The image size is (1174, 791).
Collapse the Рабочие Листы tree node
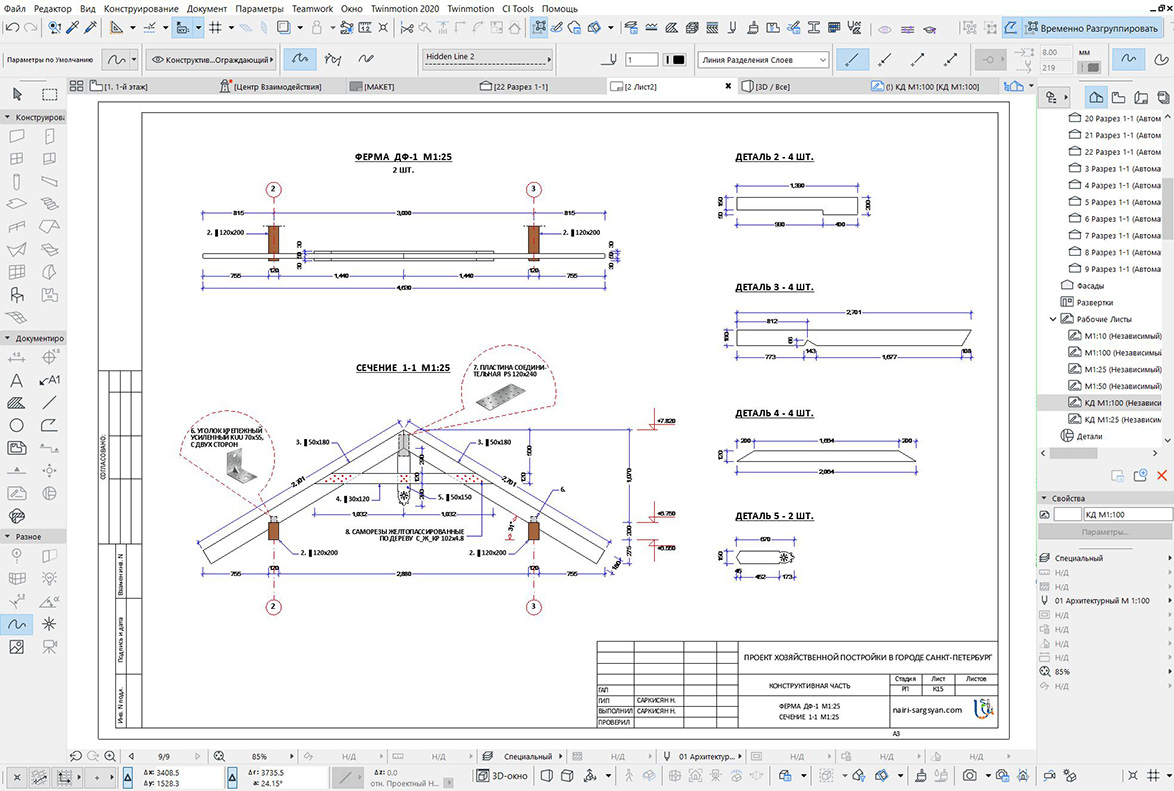pyautogui.click(x=1053, y=319)
